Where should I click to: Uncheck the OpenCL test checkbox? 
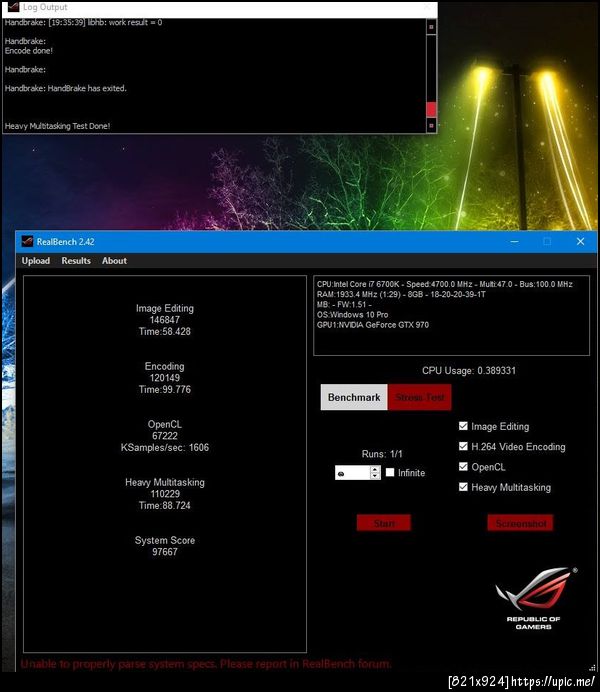coord(463,466)
